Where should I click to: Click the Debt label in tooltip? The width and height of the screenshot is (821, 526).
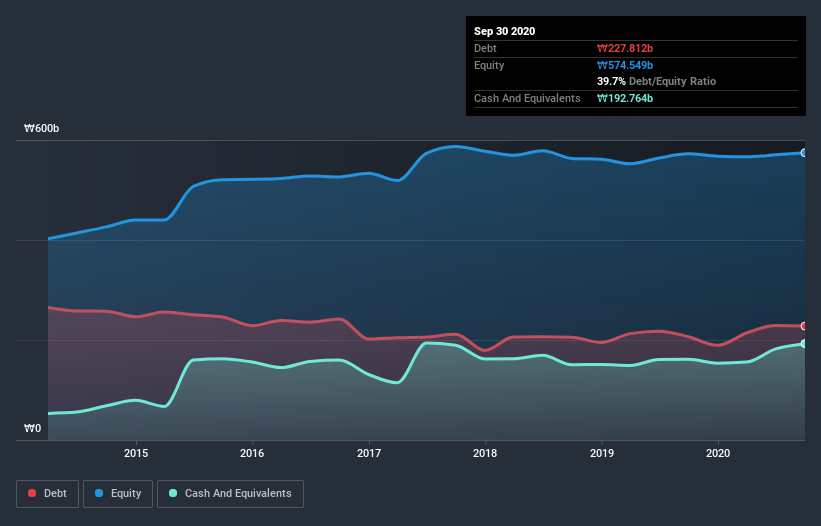click(x=485, y=48)
